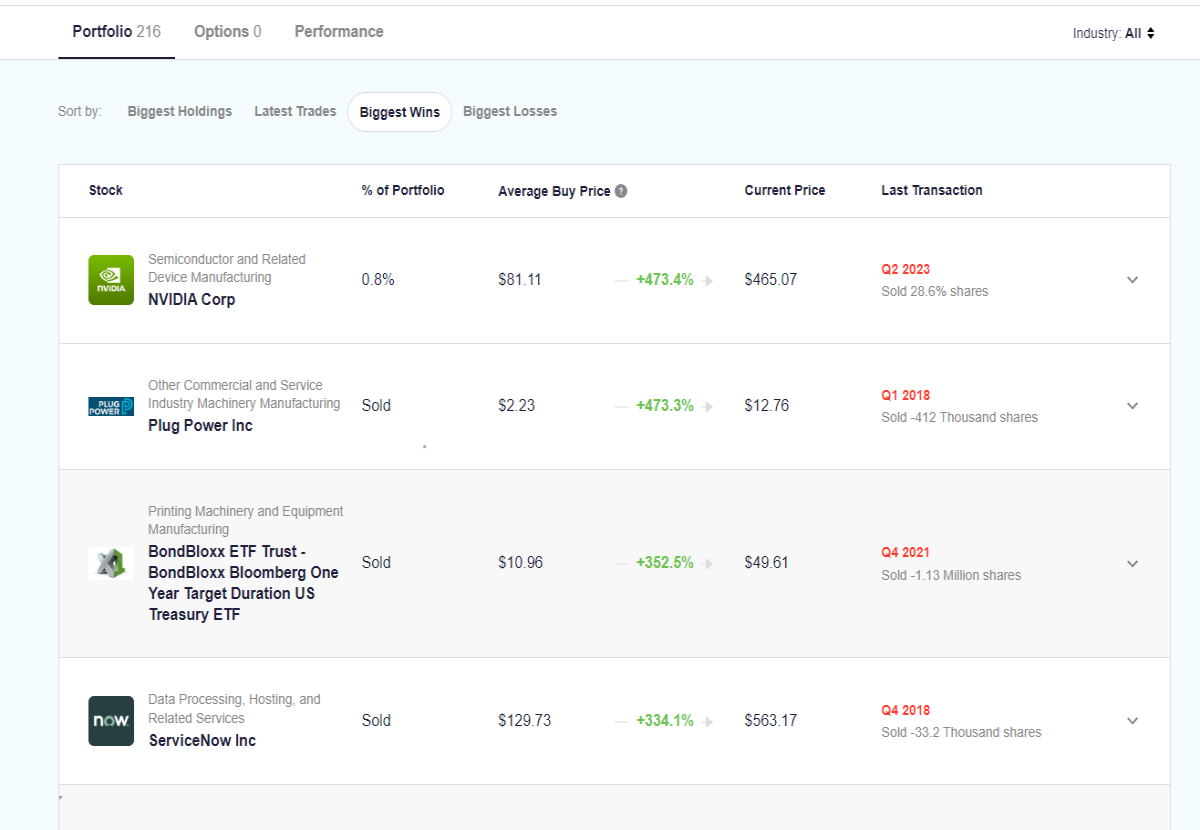Click the ServiceNow logo icon
This screenshot has height=830, width=1200.
click(x=111, y=721)
